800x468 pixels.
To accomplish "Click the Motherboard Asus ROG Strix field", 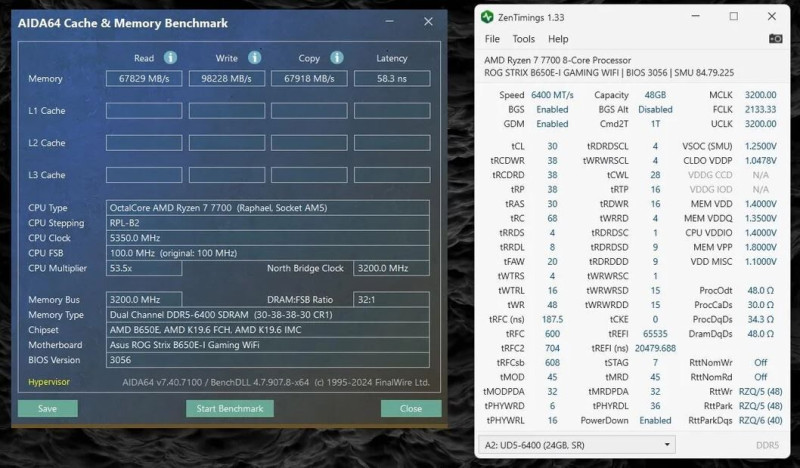I will (x=268, y=345).
